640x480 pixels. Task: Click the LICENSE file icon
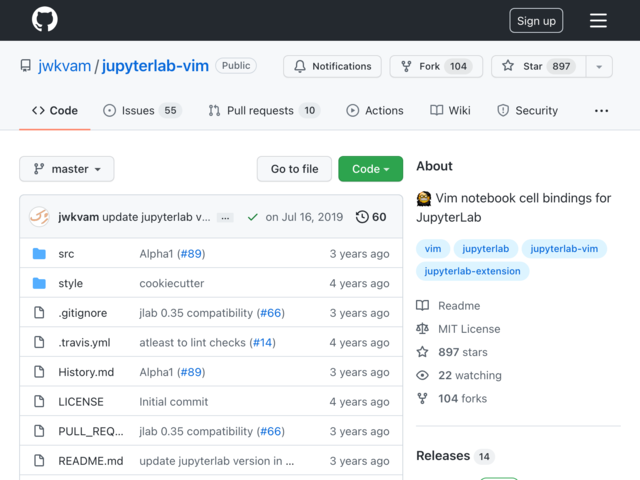[x=39, y=402]
